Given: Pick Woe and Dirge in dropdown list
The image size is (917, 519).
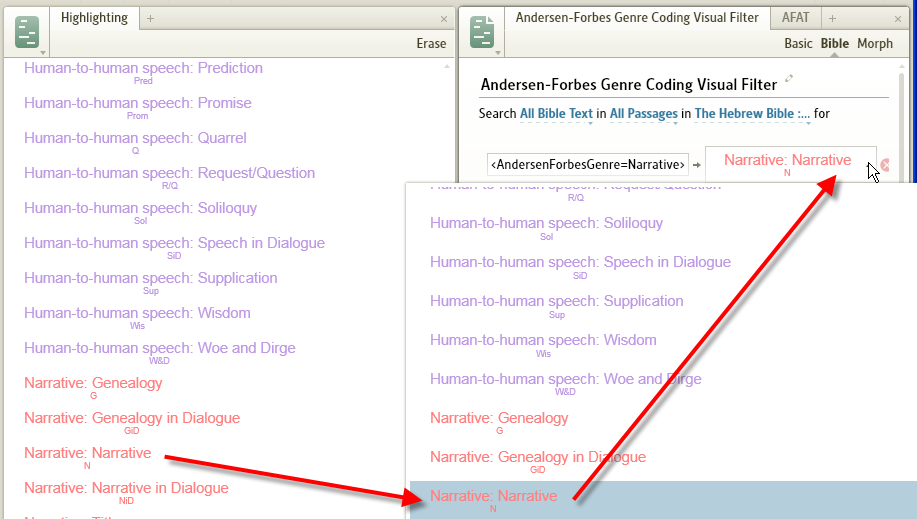Looking at the screenshot, I should [x=566, y=384].
